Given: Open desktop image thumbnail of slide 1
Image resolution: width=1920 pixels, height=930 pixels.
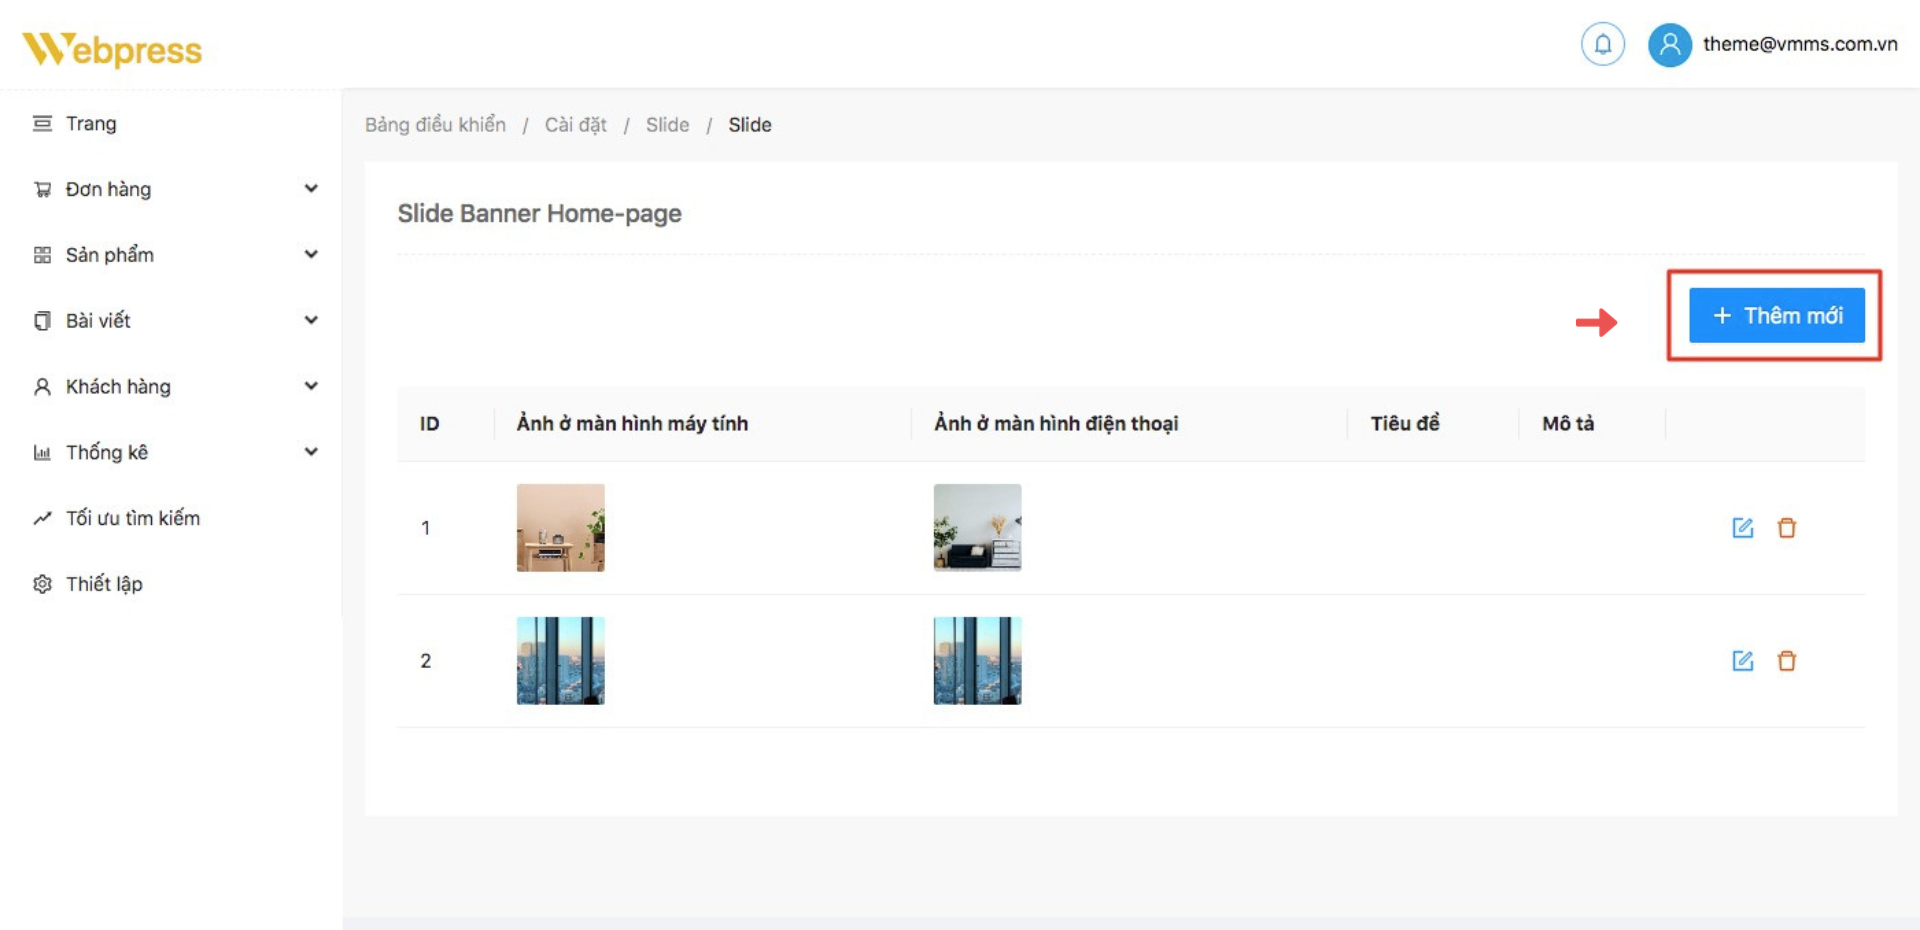Looking at the screenshot, I should pyautogui.click(x=560, y=528).
